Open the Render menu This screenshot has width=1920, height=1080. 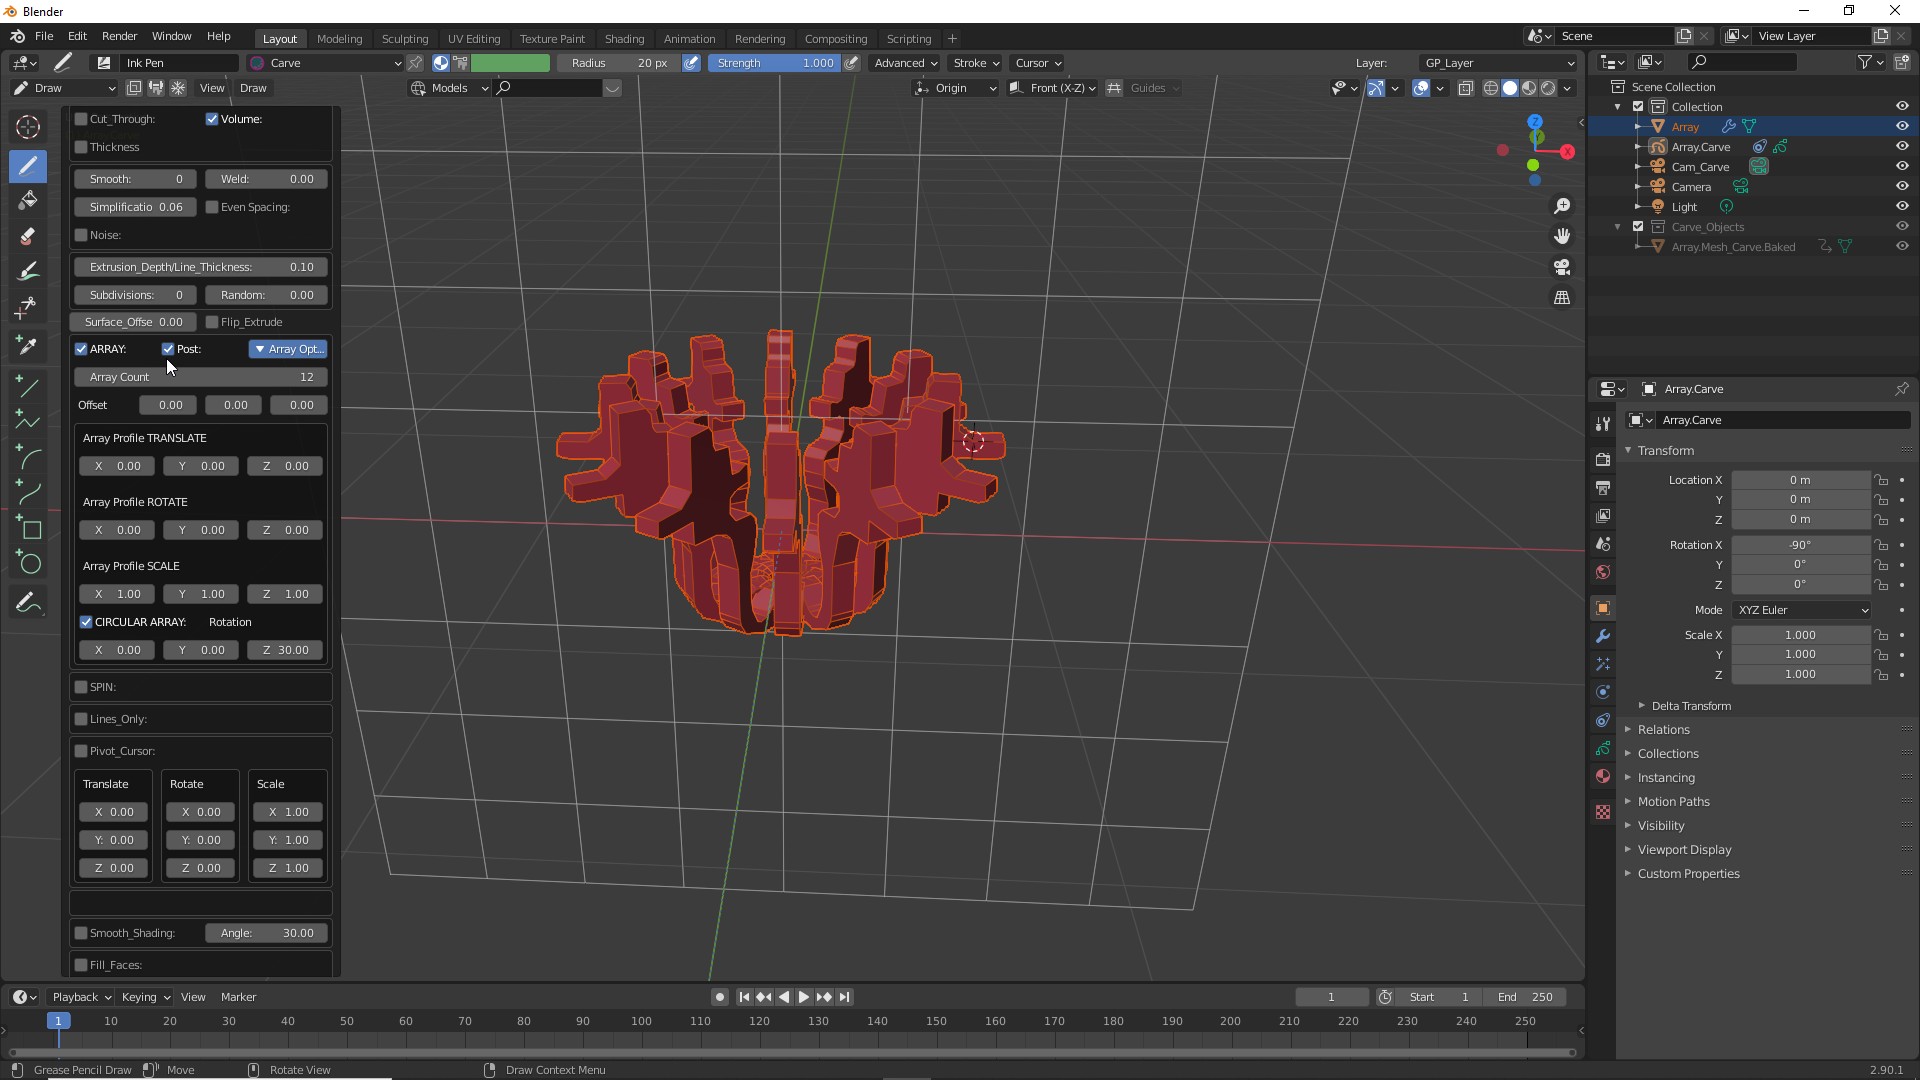tap(119, 36)
